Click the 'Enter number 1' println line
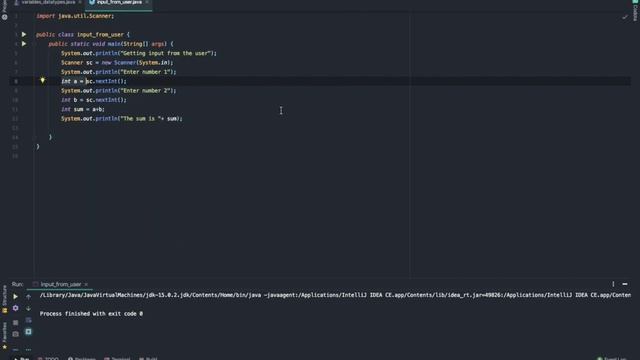The height and width of the screenshot is (360, 640). [119, 72]
